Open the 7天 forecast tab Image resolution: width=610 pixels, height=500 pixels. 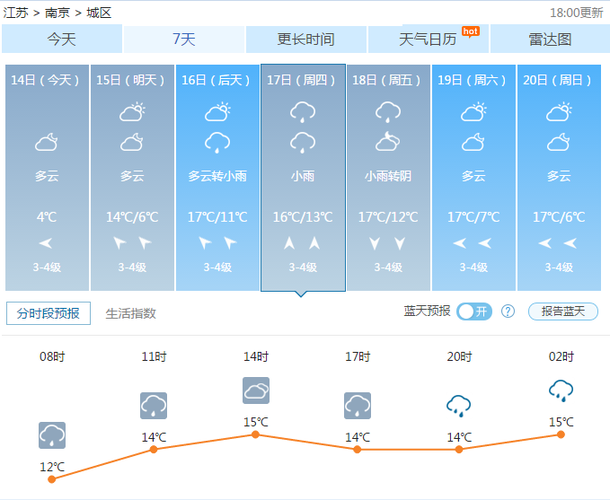[184, 39]
